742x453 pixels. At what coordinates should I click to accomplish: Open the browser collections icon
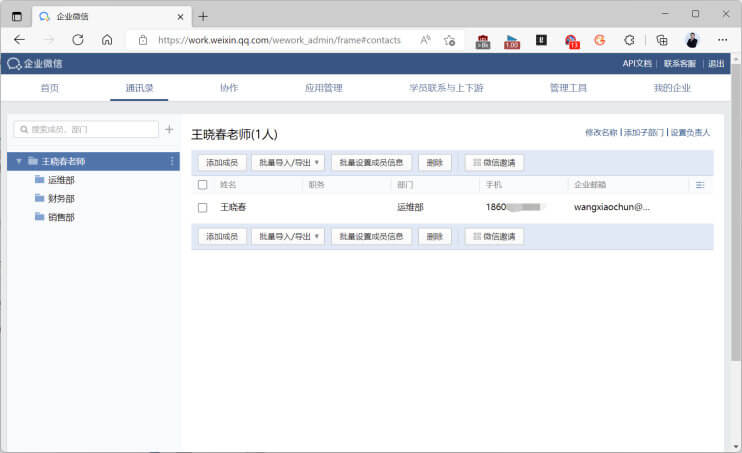[662, 40]
